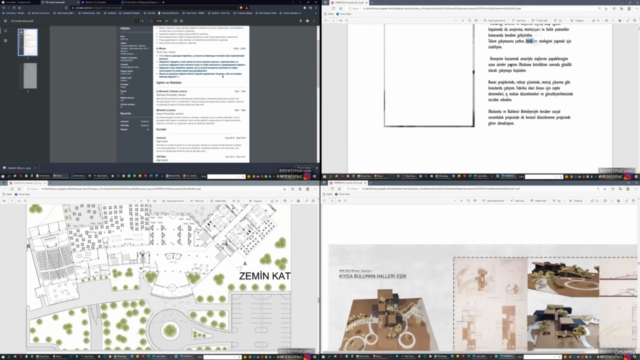Open the Netflix favorite in the top-right Edge window
Image resolution: width=640 pixels, height=360 pixels.
[x=328, y=14]
